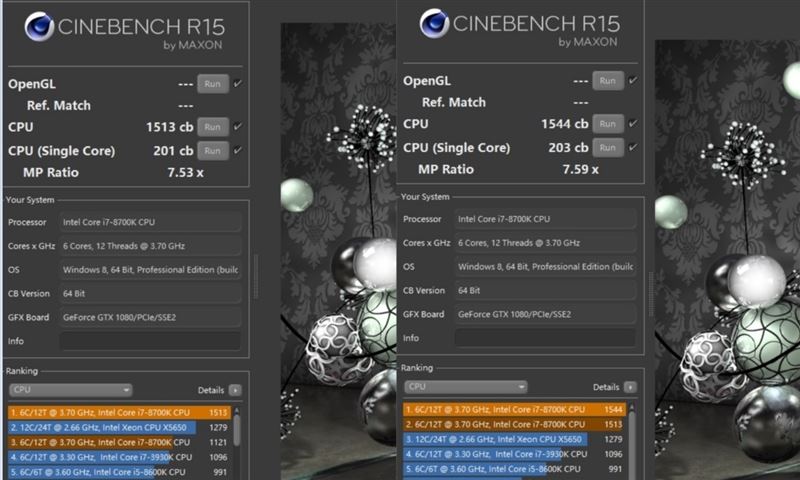800x480 pixels.
Task: Click the Cinebench logo in the right window
Action: pyautogui.click(x=434, y=23)
